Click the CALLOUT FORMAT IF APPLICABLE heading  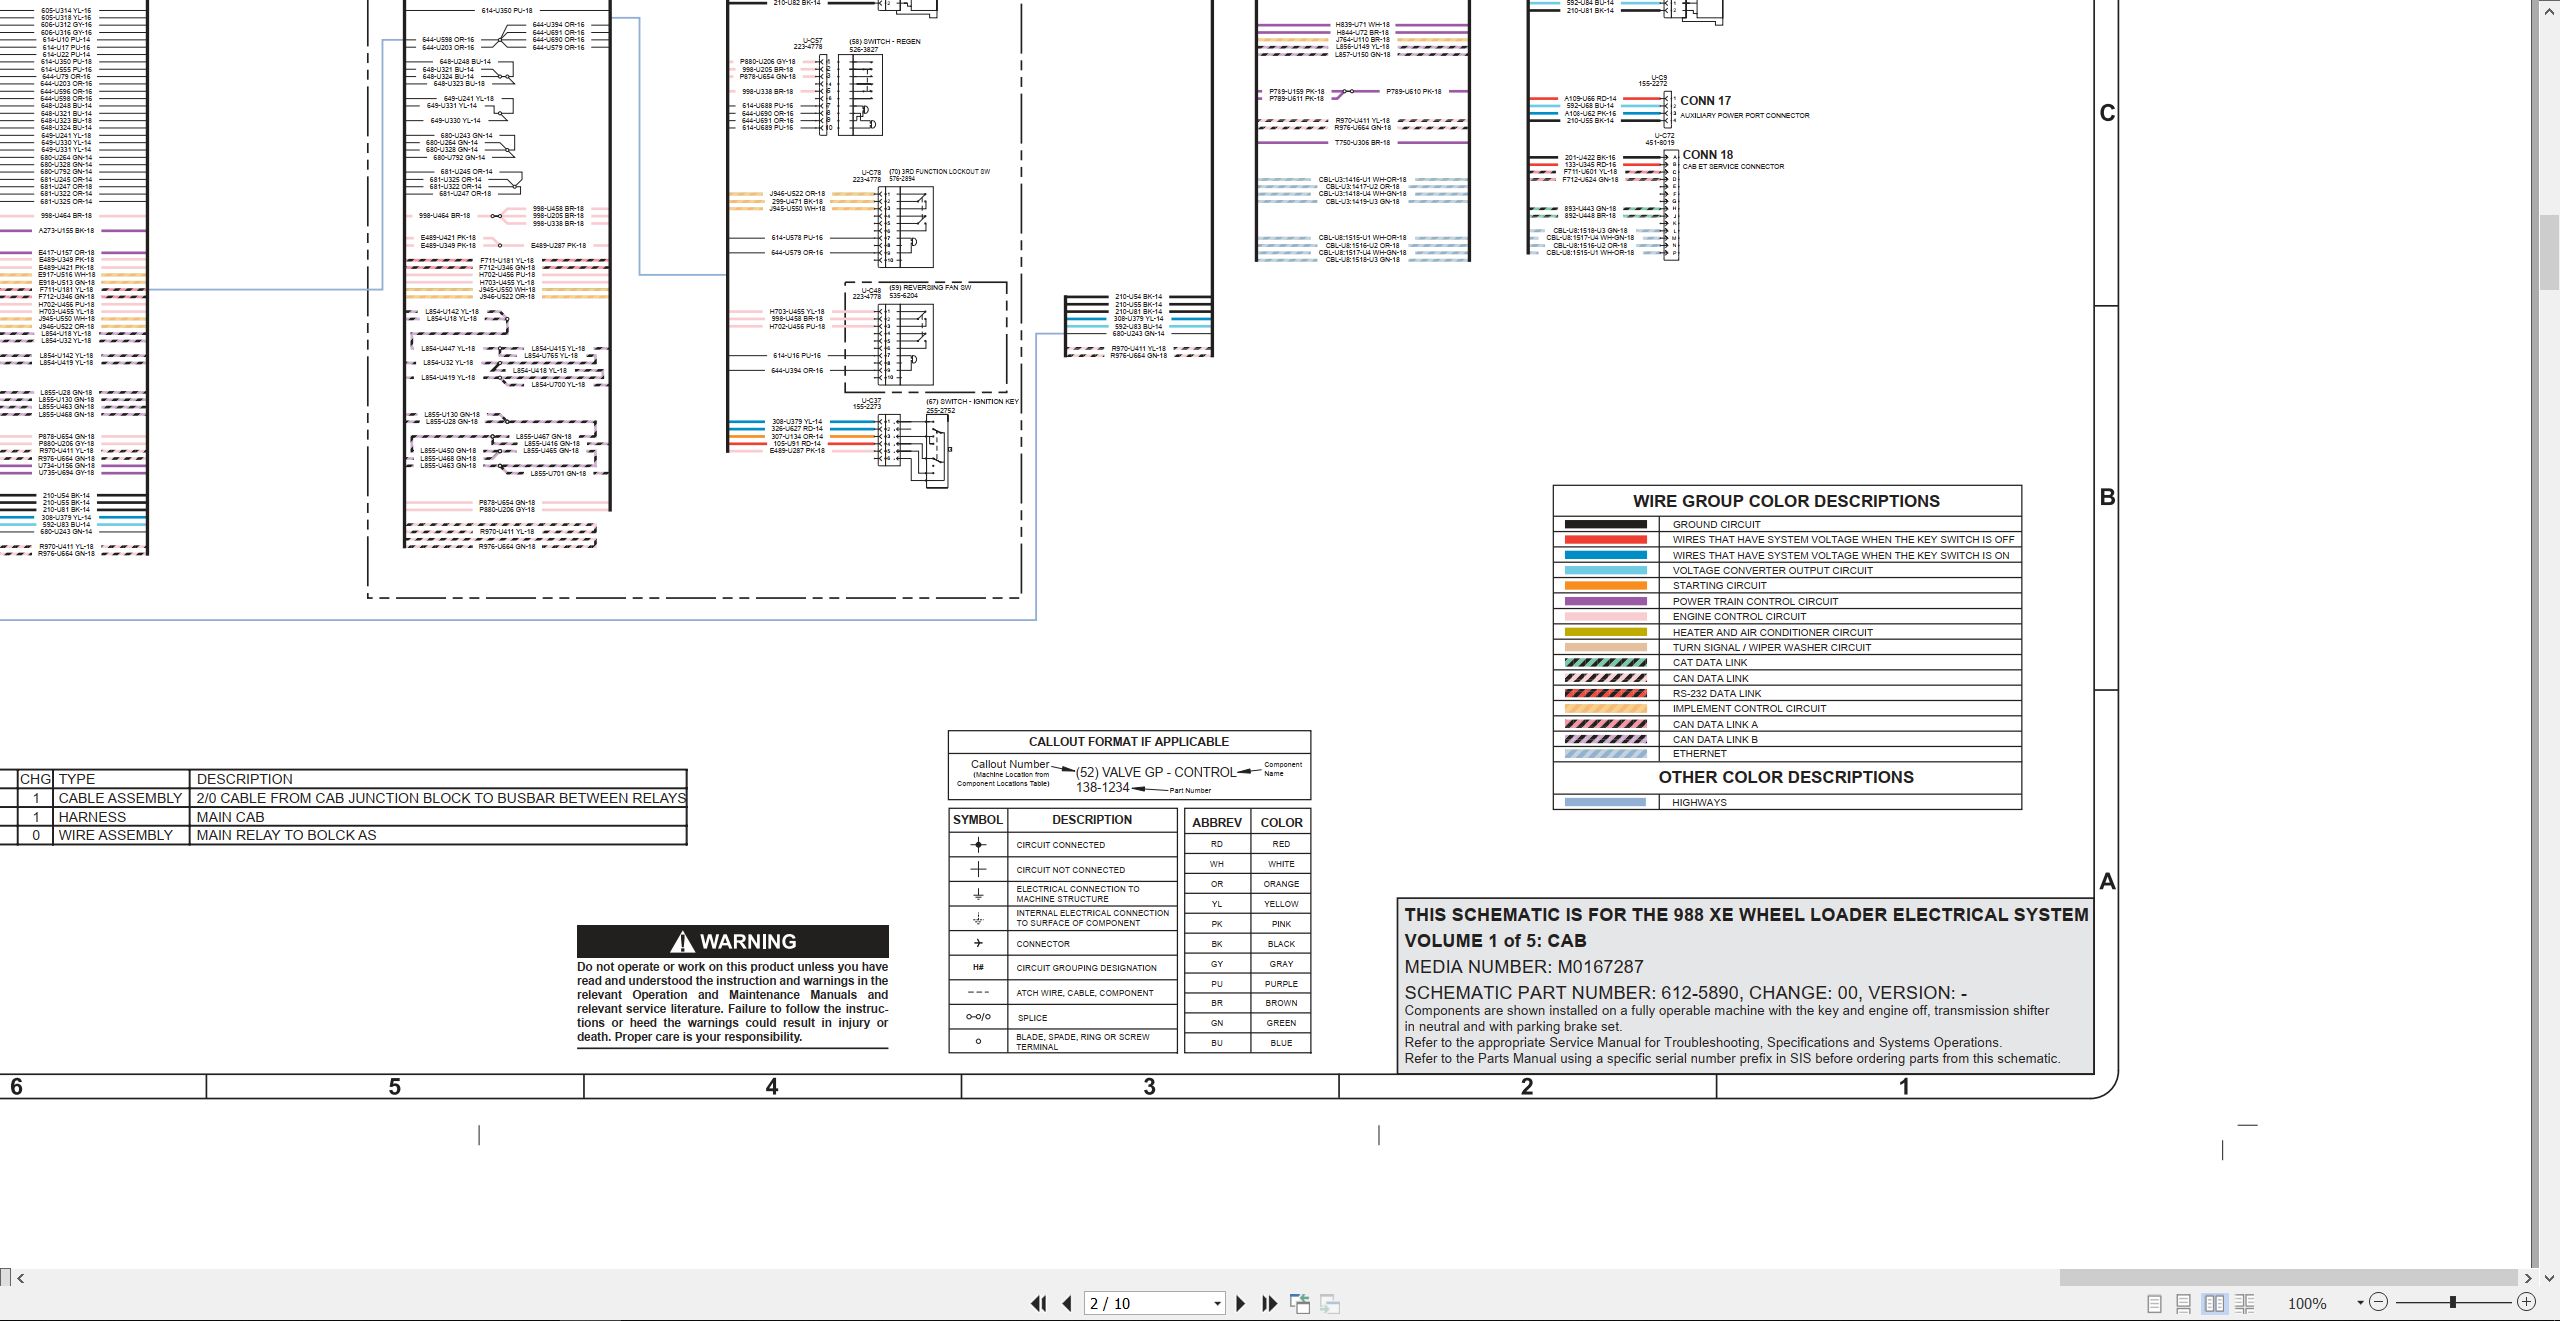(x=1128, y=742)
